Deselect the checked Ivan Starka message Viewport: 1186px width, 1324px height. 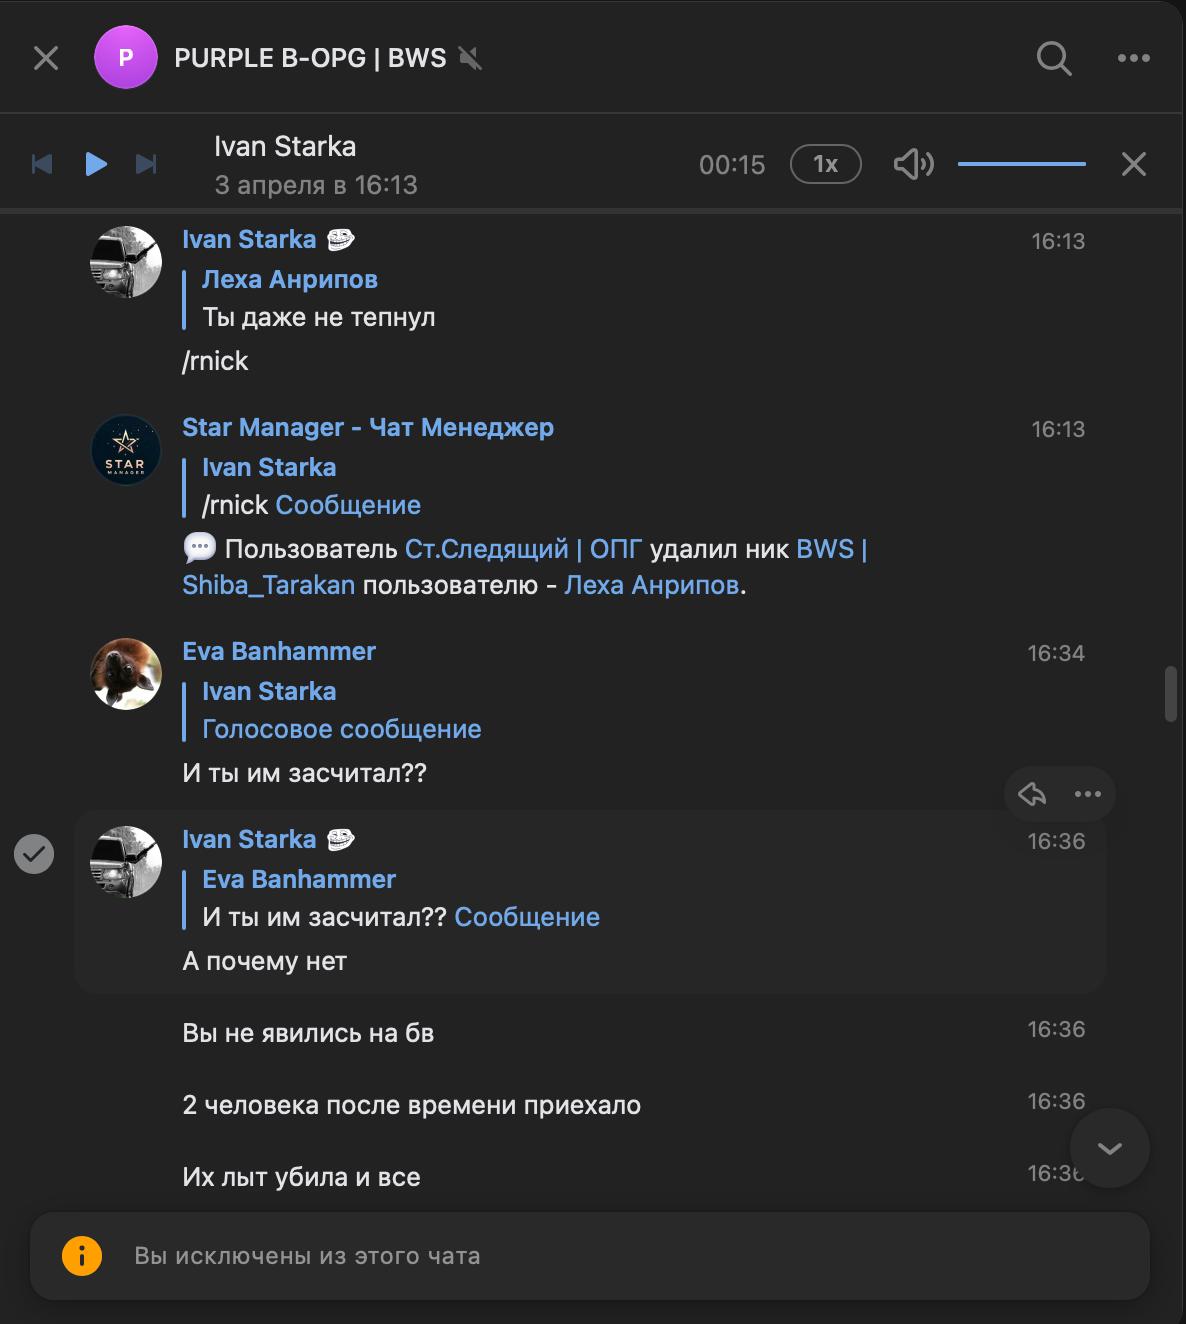(34, 854)
